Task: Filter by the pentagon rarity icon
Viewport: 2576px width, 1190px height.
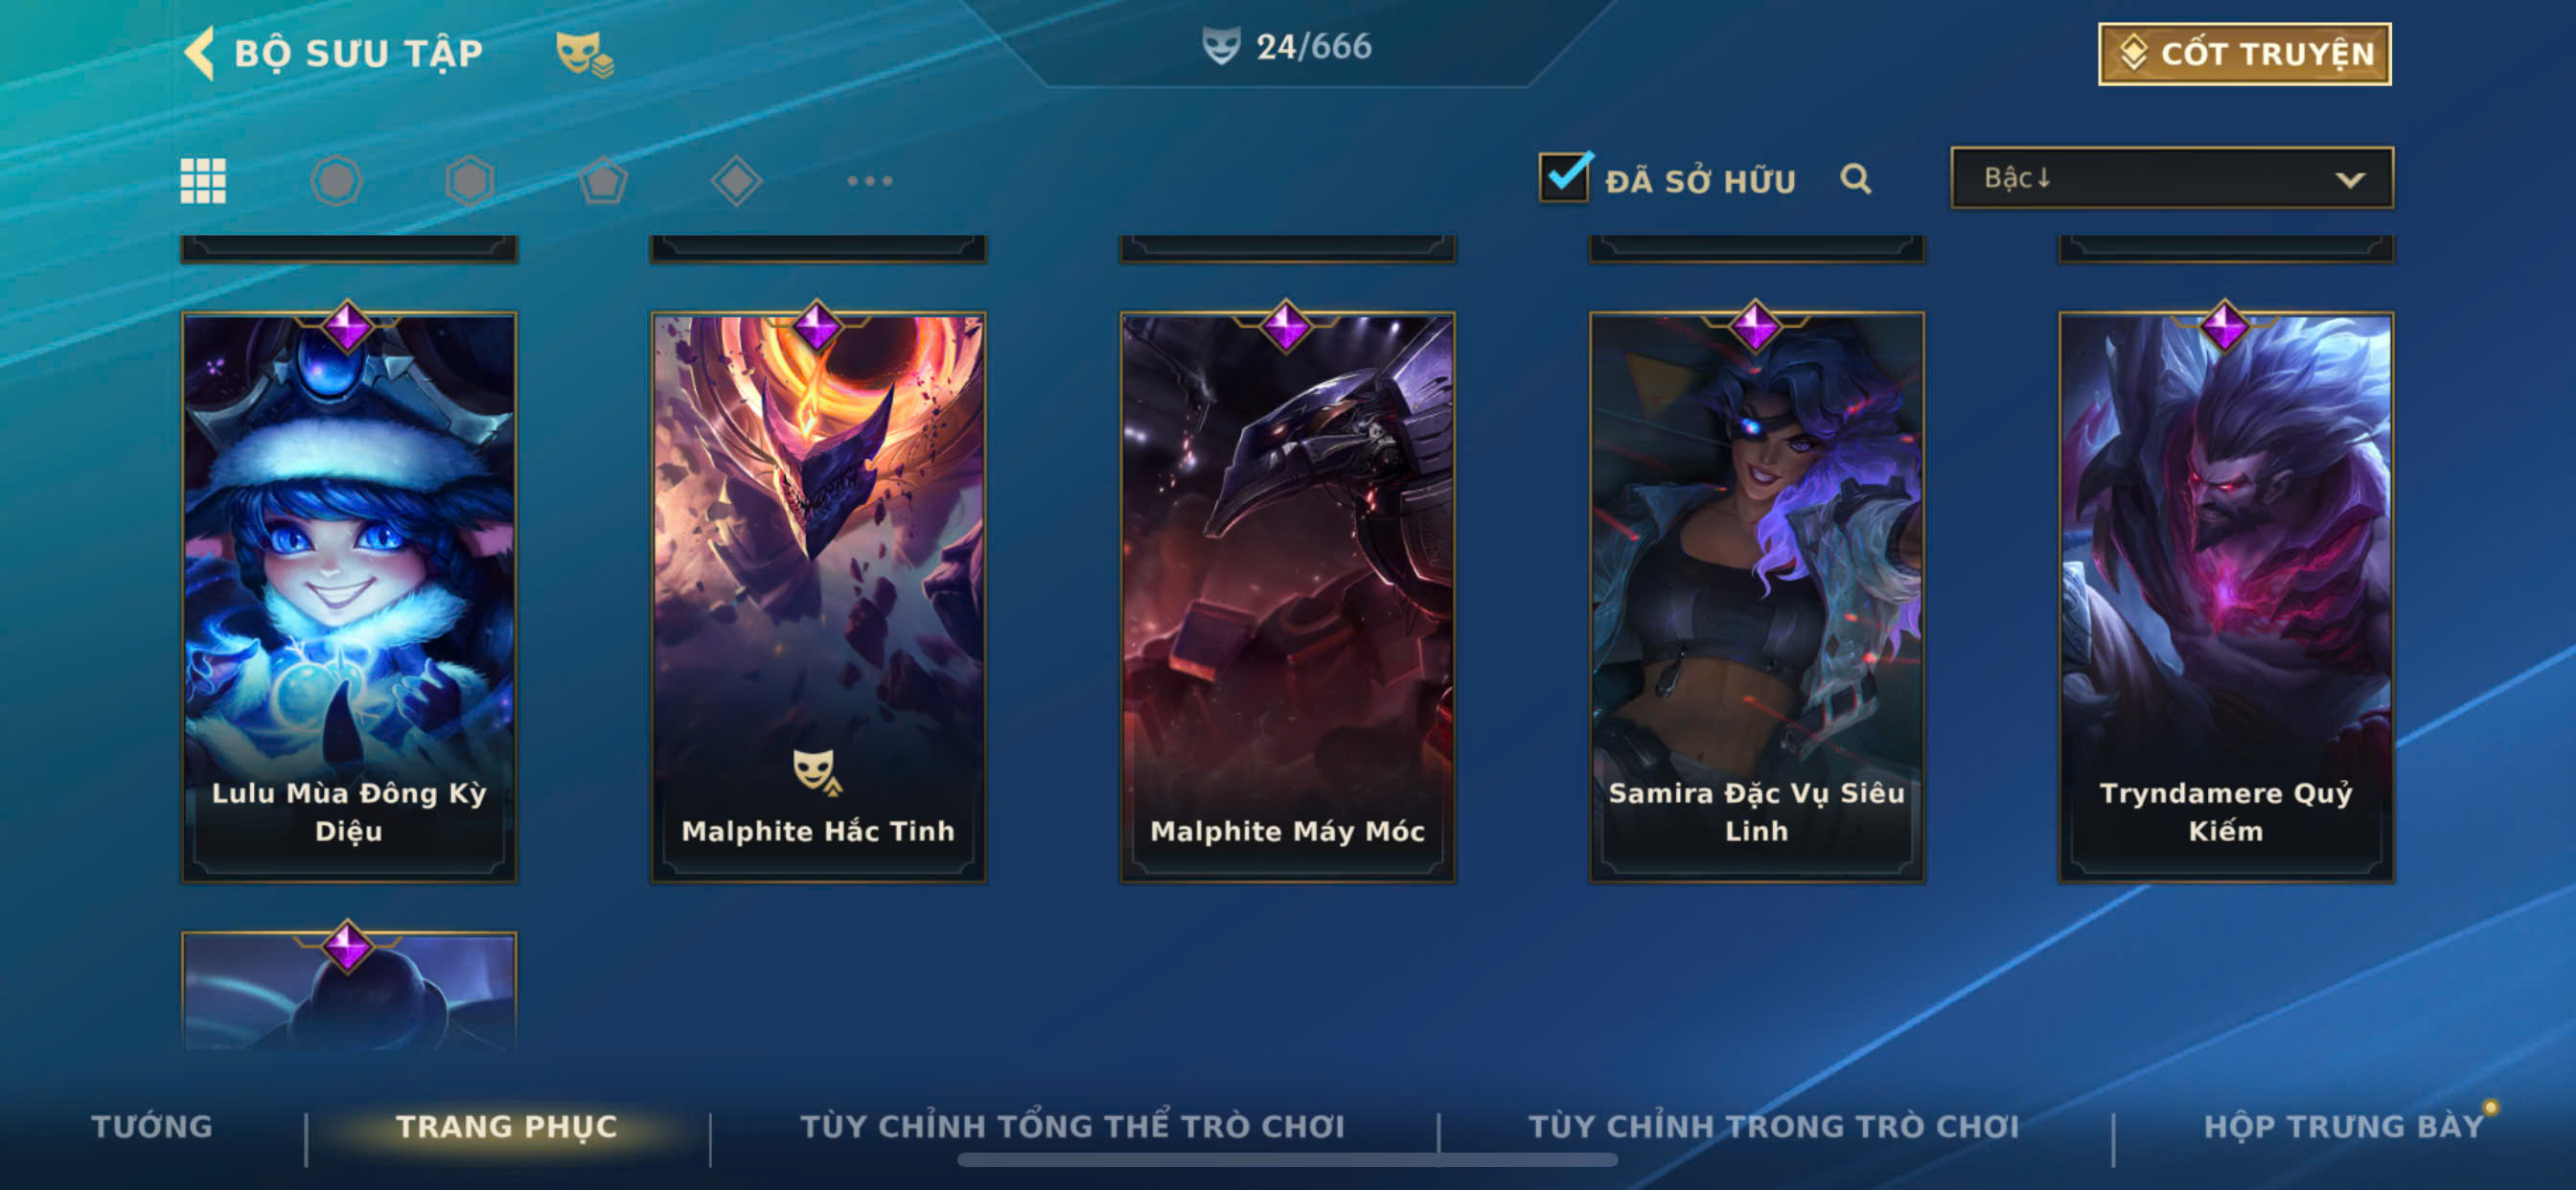Action: (x=603, y=181)
